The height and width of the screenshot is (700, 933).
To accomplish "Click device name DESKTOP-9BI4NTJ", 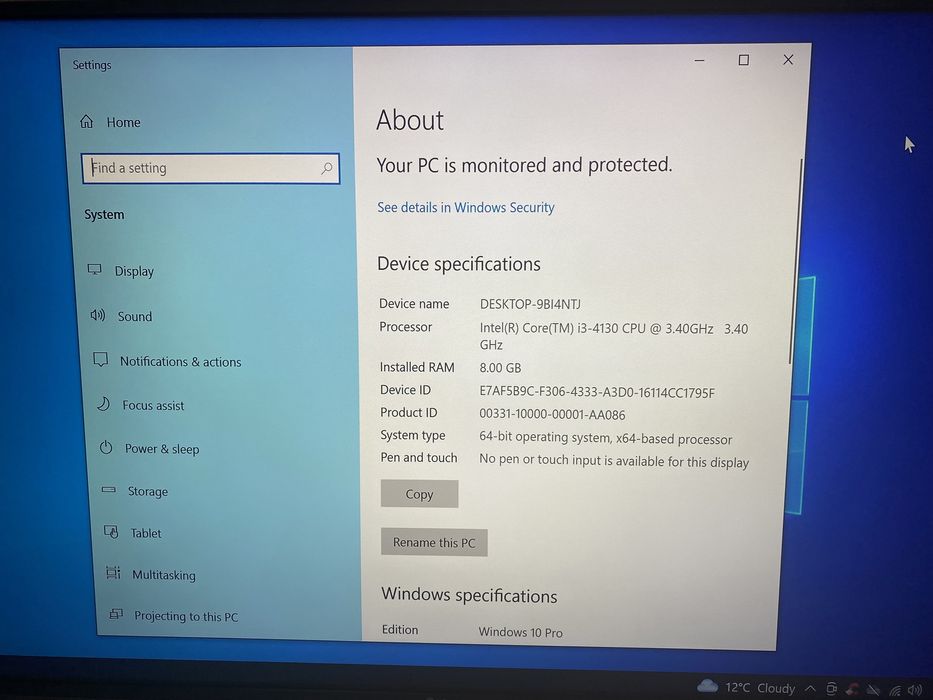I will point(530,304).
